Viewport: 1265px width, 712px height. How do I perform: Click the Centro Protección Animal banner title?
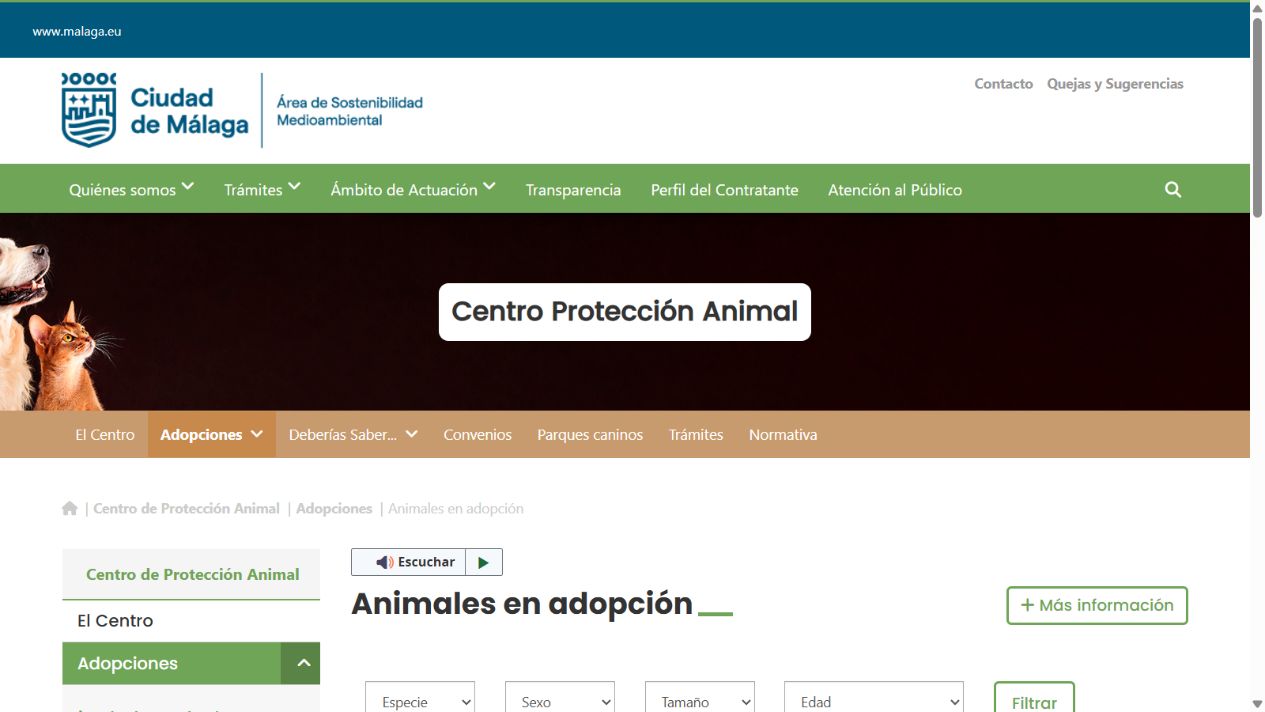click(625, 311)
